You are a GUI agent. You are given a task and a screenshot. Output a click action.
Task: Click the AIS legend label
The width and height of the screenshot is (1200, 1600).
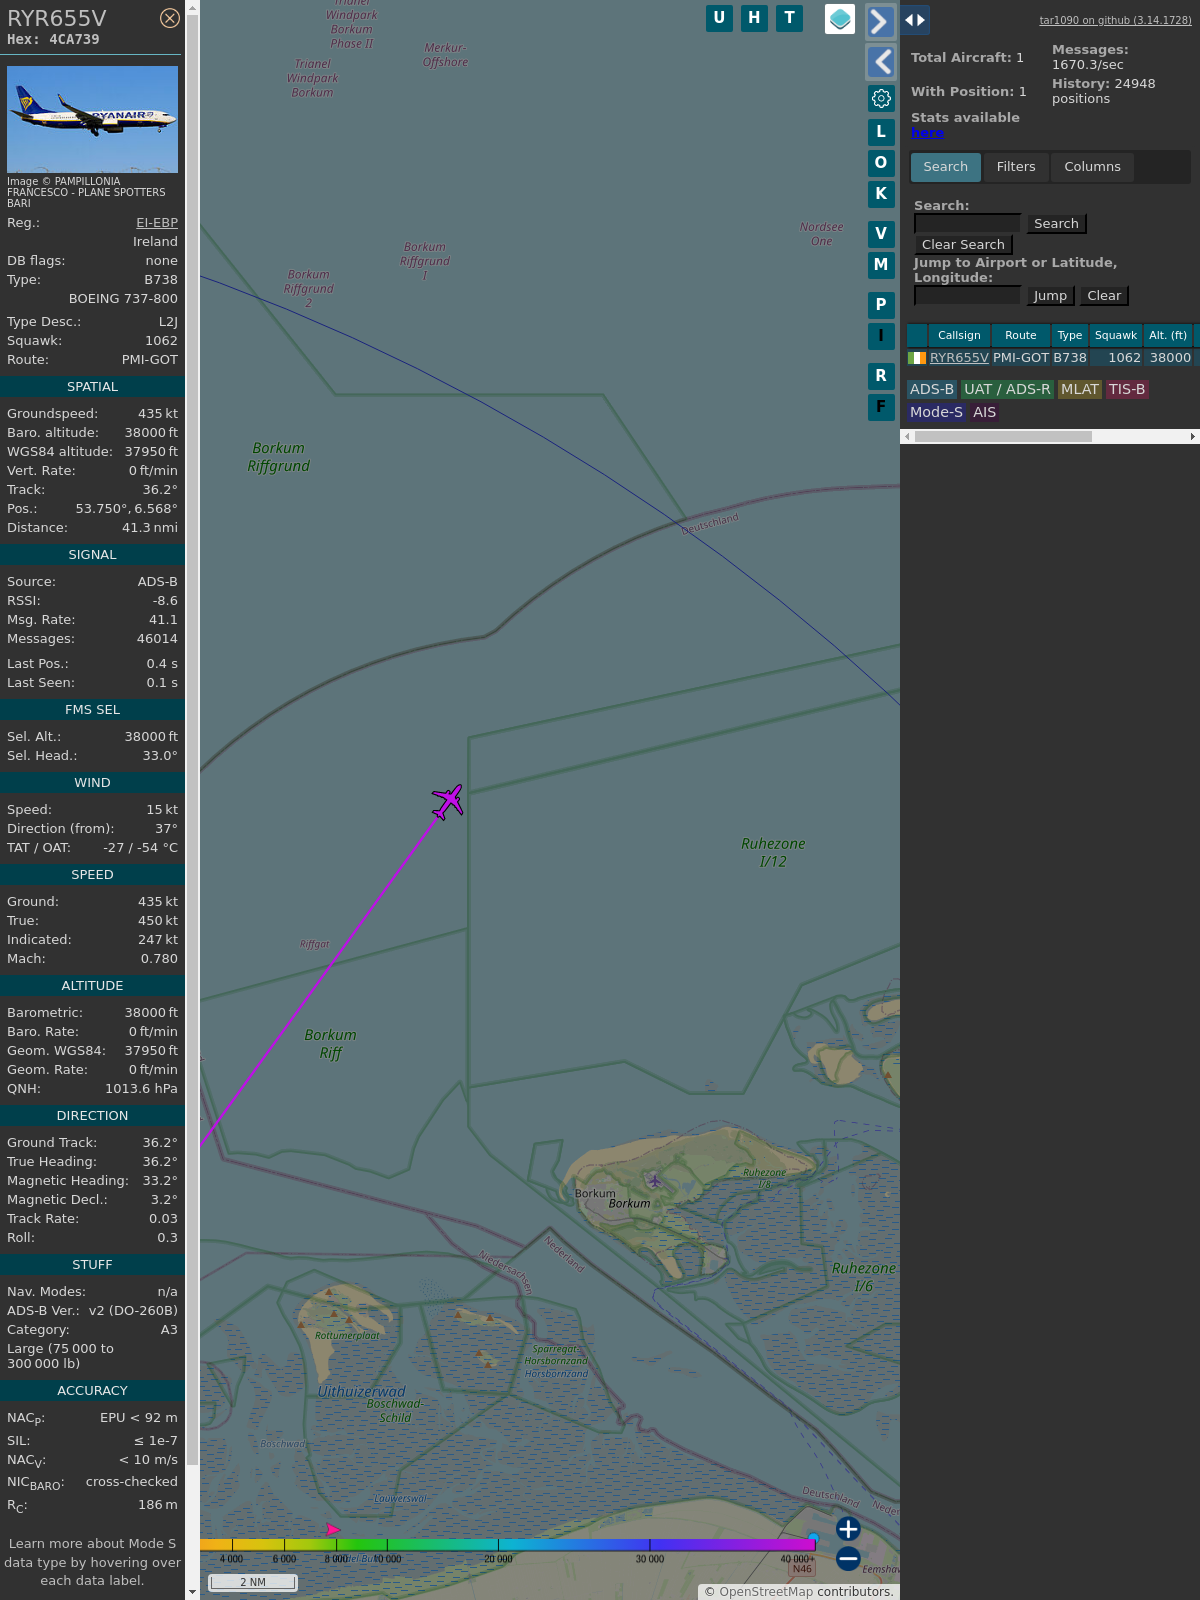[x=985, y=413]
